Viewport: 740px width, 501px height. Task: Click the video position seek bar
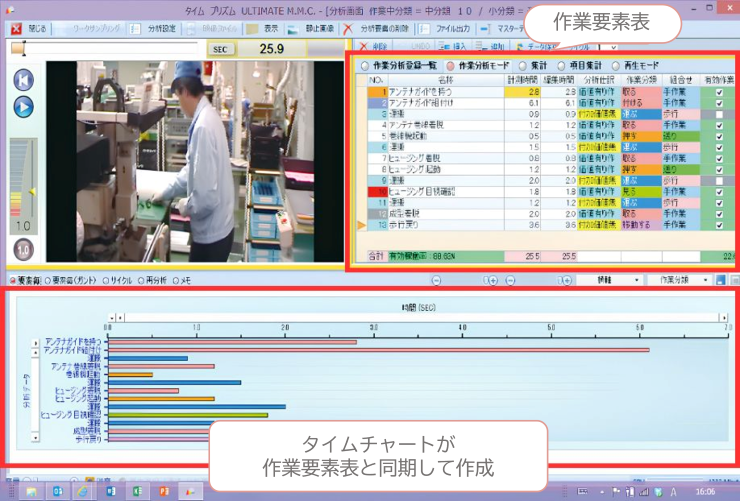coord(104,48)
